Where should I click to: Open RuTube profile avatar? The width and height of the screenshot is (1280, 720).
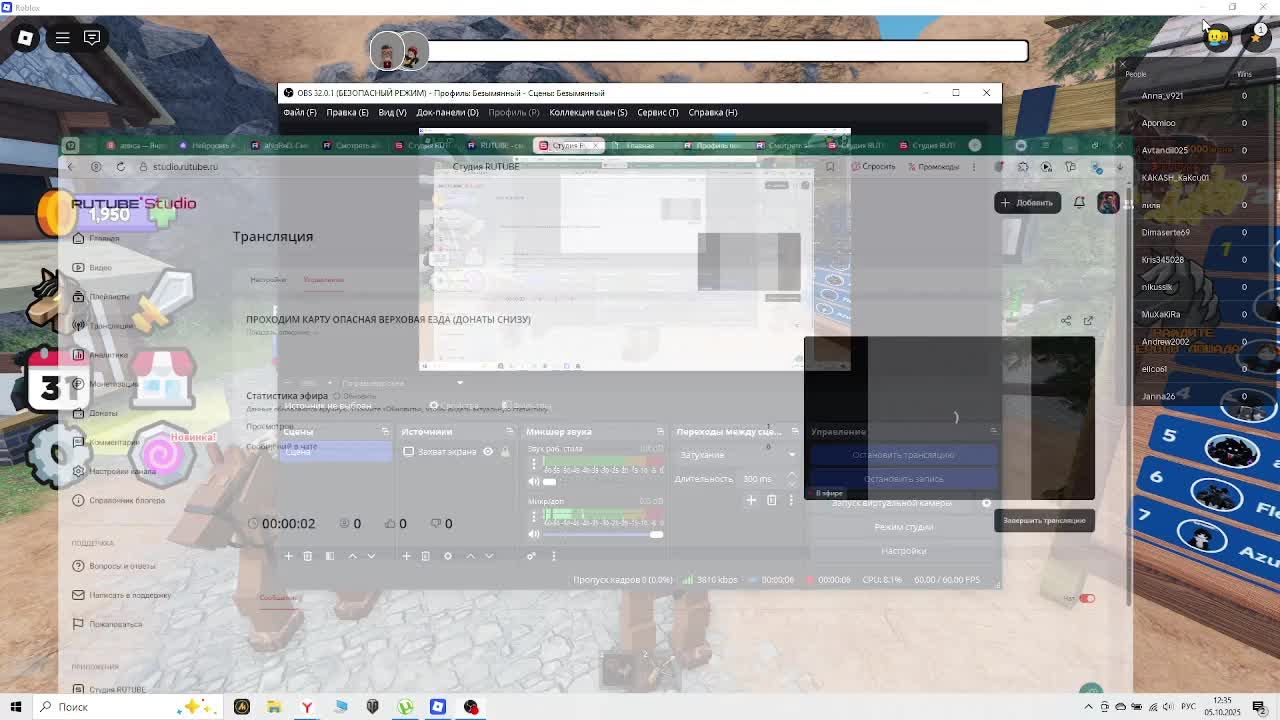pos(1108,203)
